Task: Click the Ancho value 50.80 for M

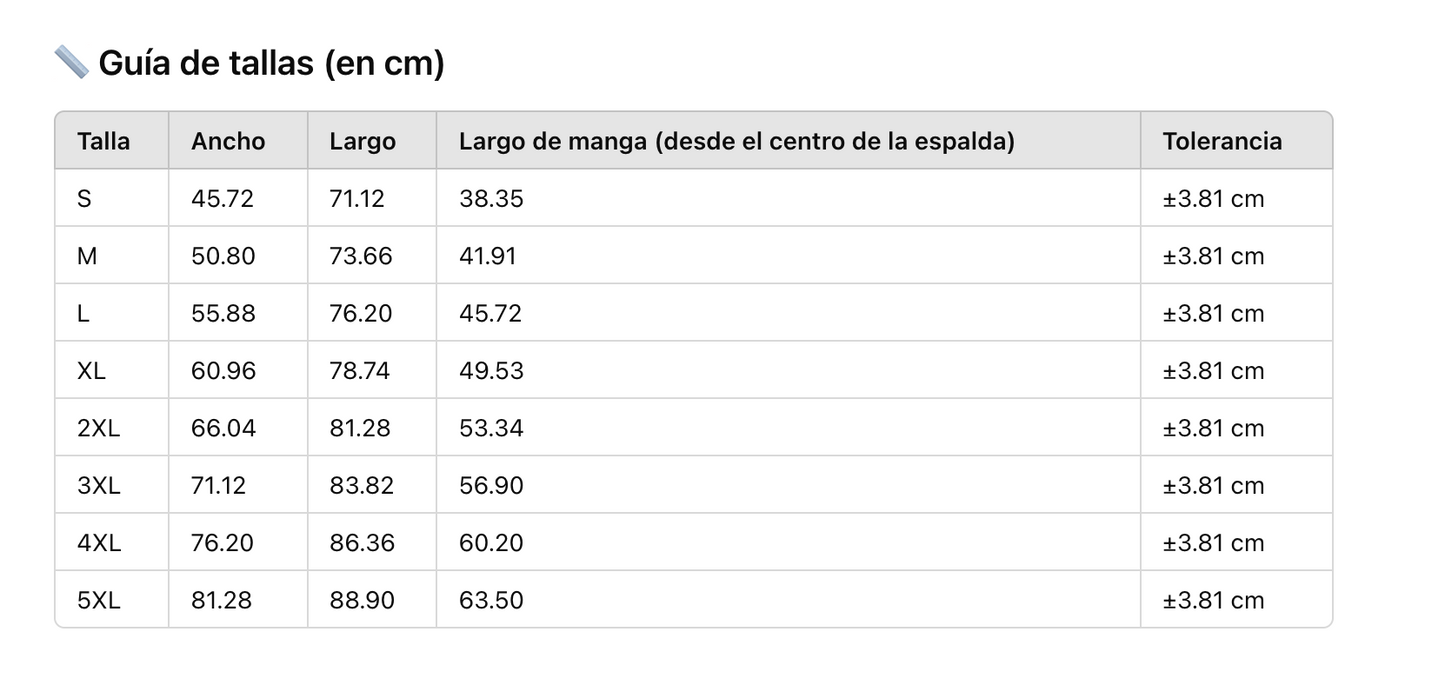Action: point(223,256)
